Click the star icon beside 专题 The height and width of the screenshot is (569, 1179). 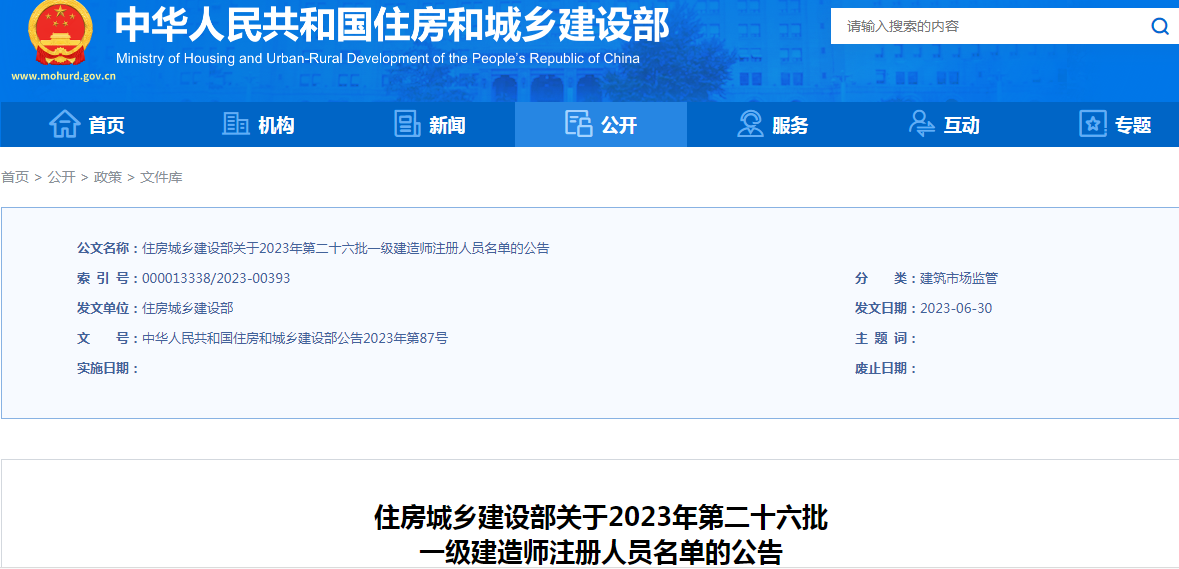tap(1093, 124)
